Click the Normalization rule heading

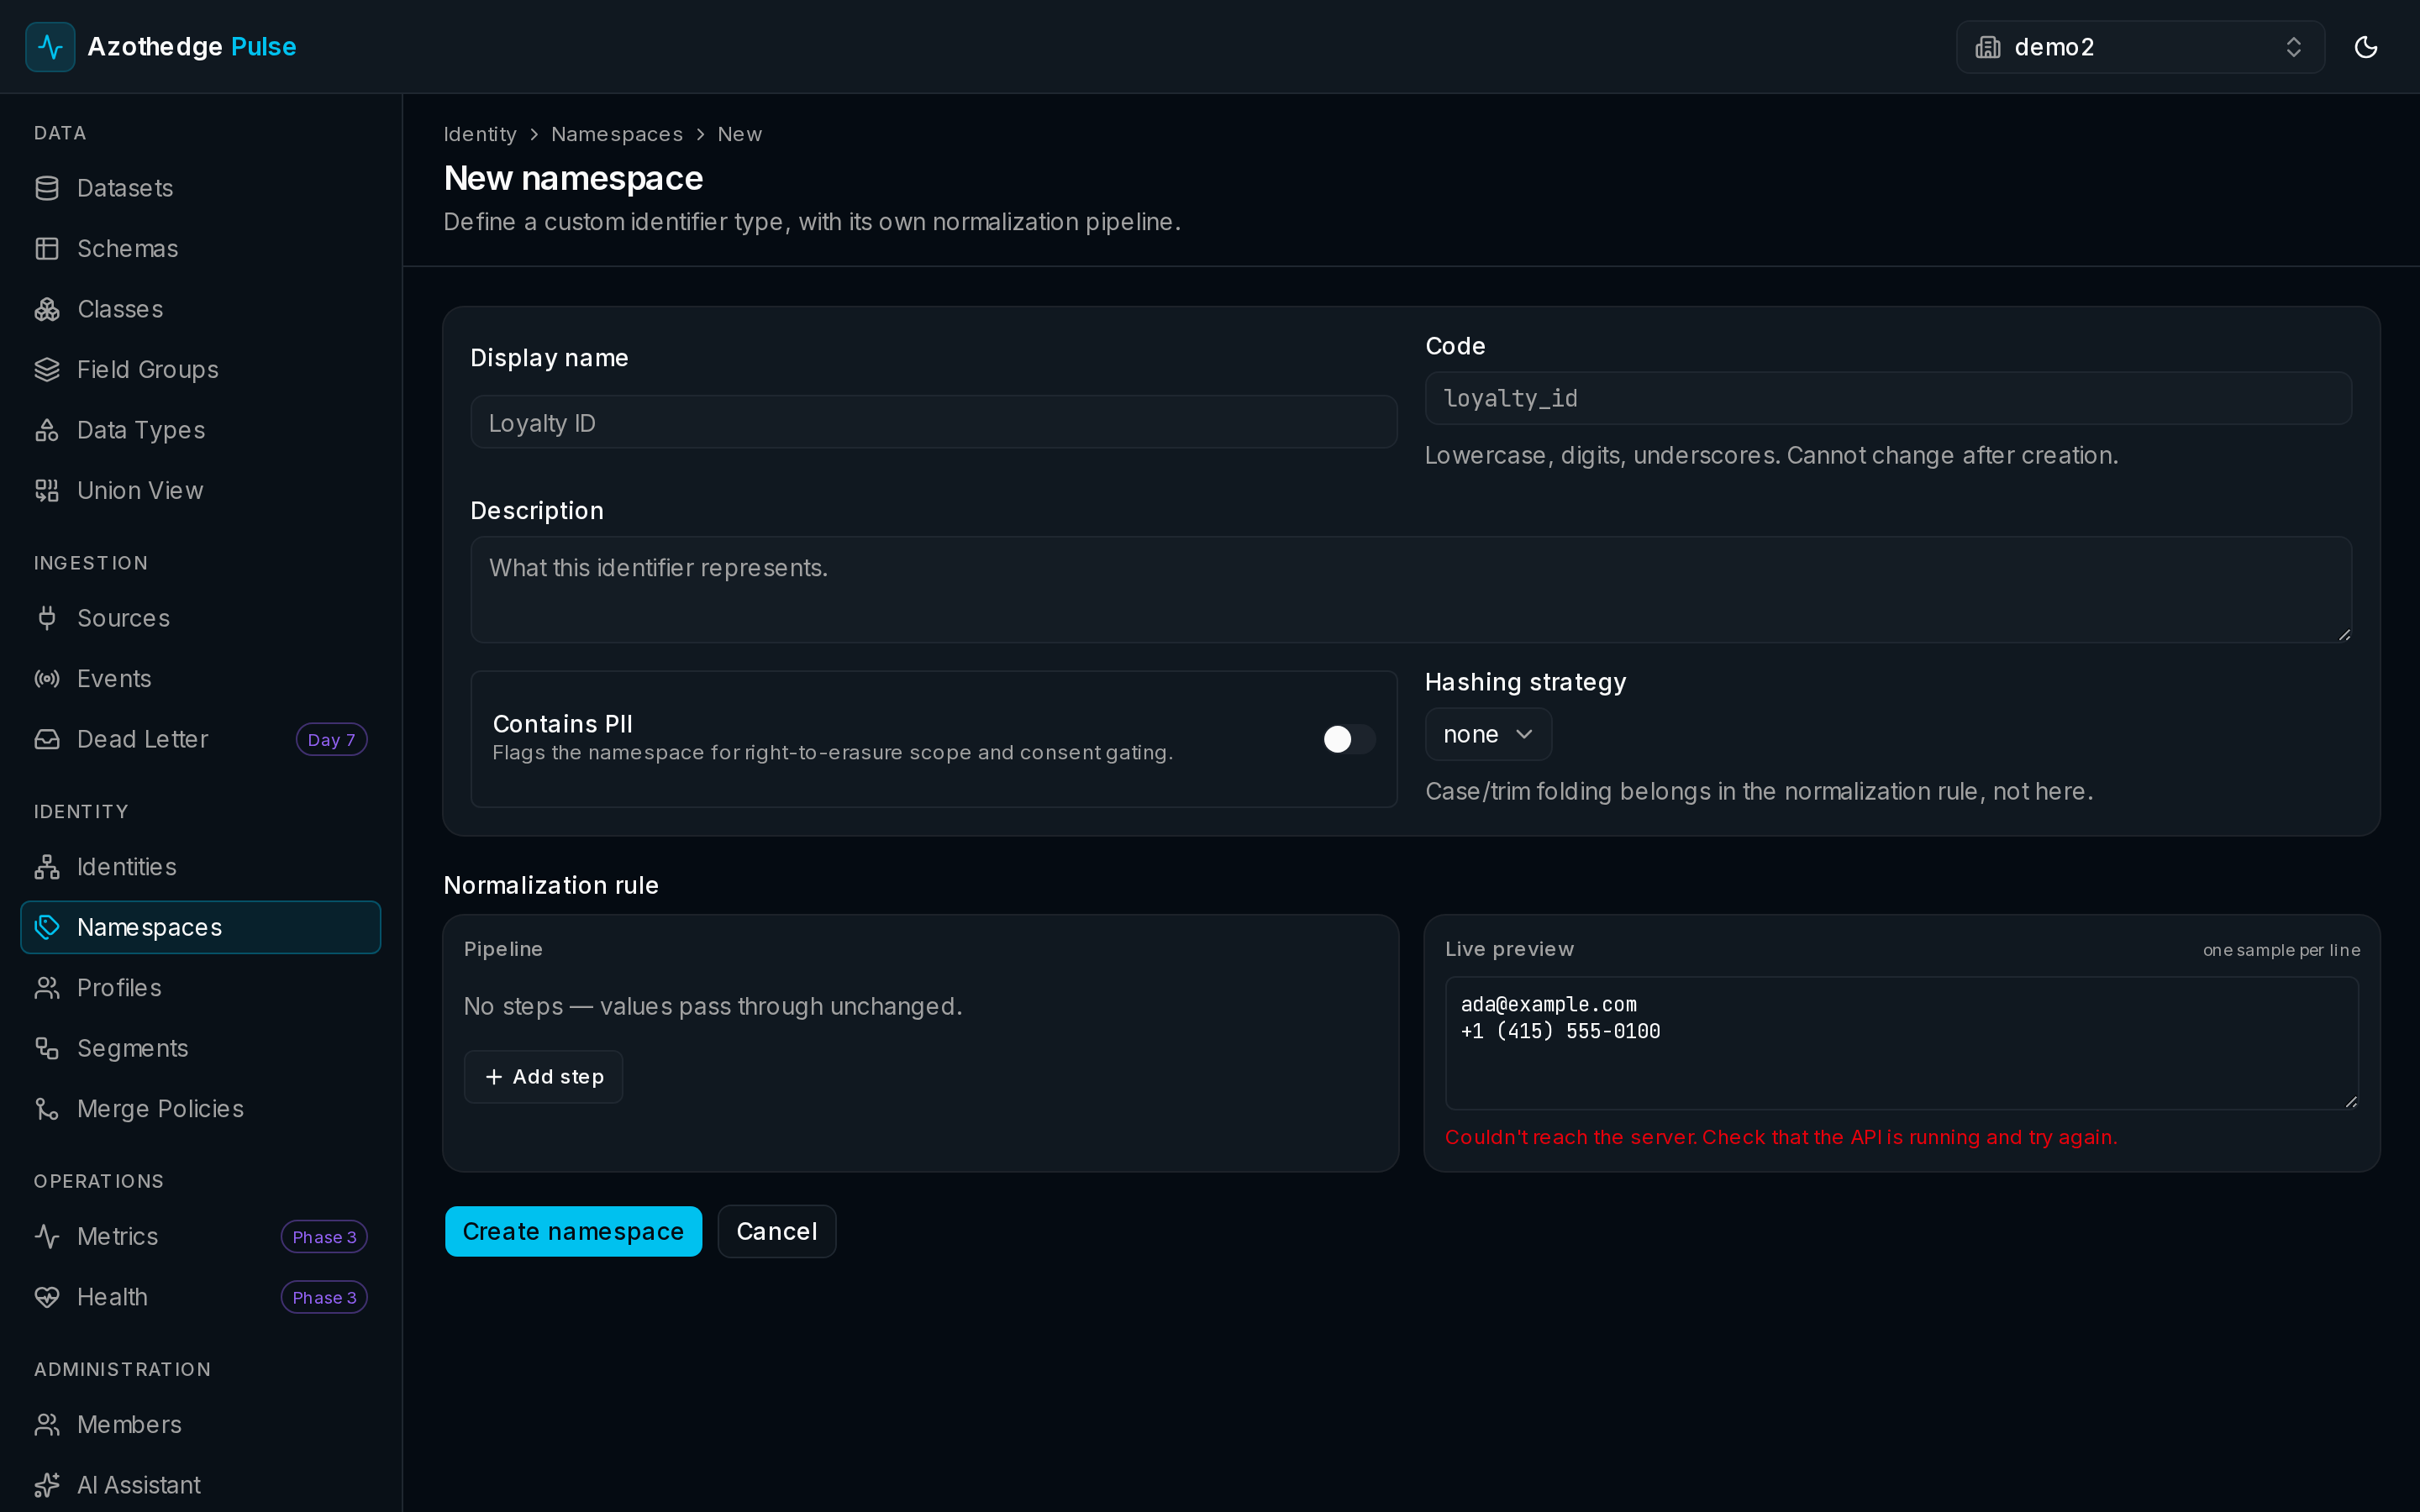click(x=551, y=885)
